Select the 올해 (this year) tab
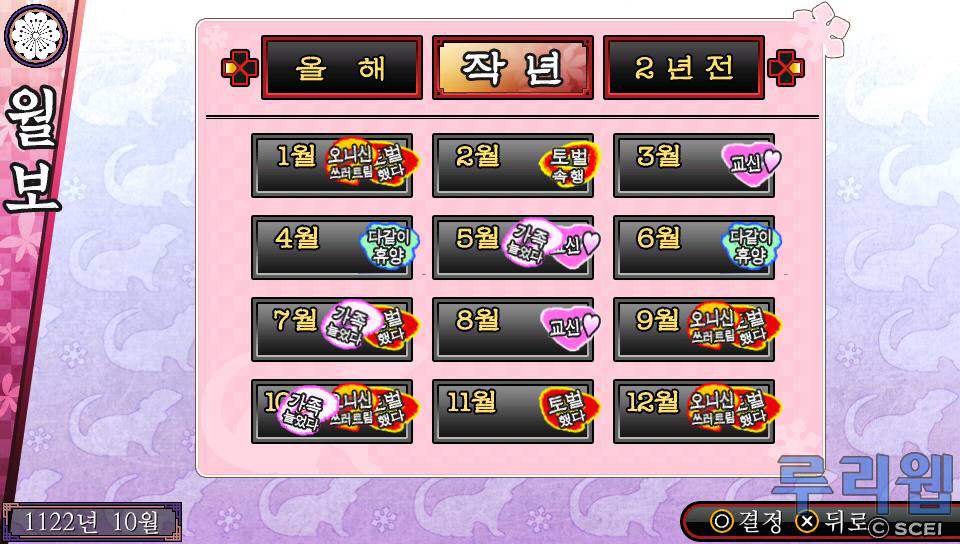The image size is (960, 544). tap(342, 67)
